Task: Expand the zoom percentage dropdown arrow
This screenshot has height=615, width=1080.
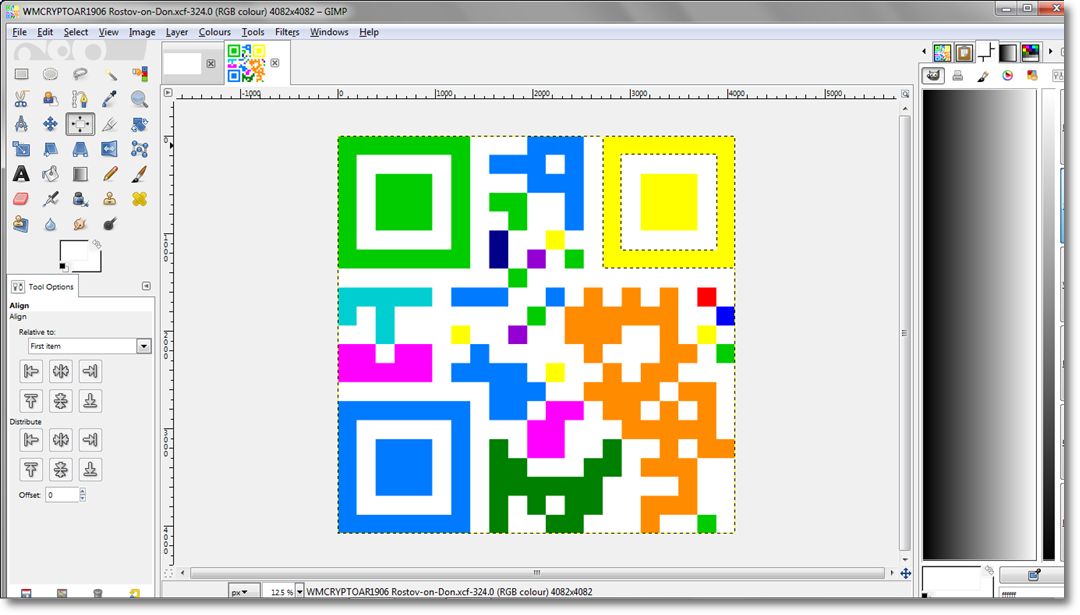Action: 300,592
